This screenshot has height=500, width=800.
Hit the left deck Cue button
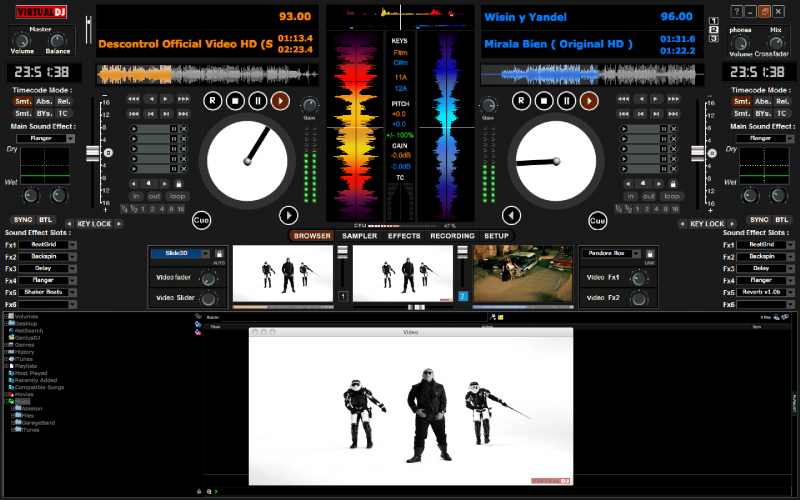click(x=202, y=220)
